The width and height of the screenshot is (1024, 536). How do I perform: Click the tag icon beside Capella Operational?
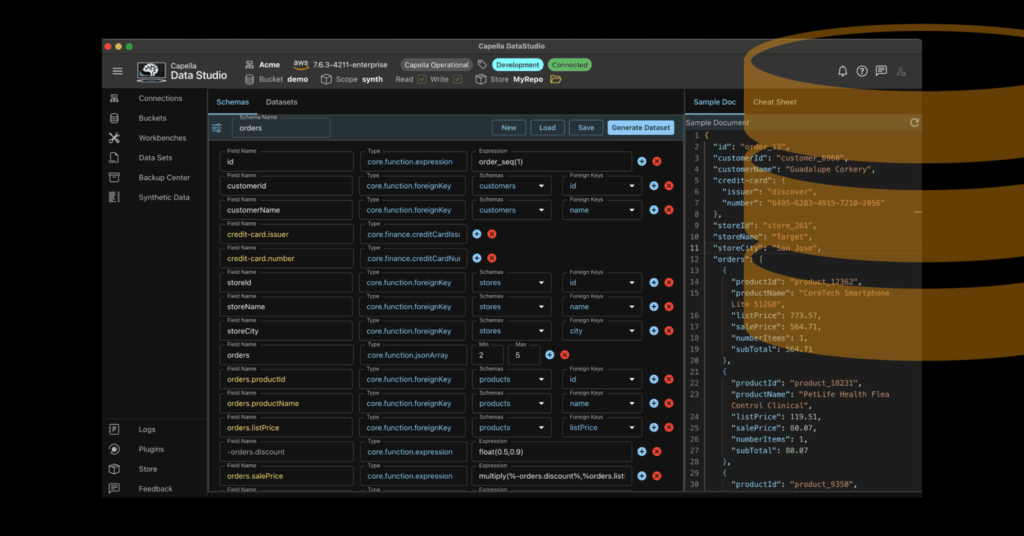pos(482,65)
